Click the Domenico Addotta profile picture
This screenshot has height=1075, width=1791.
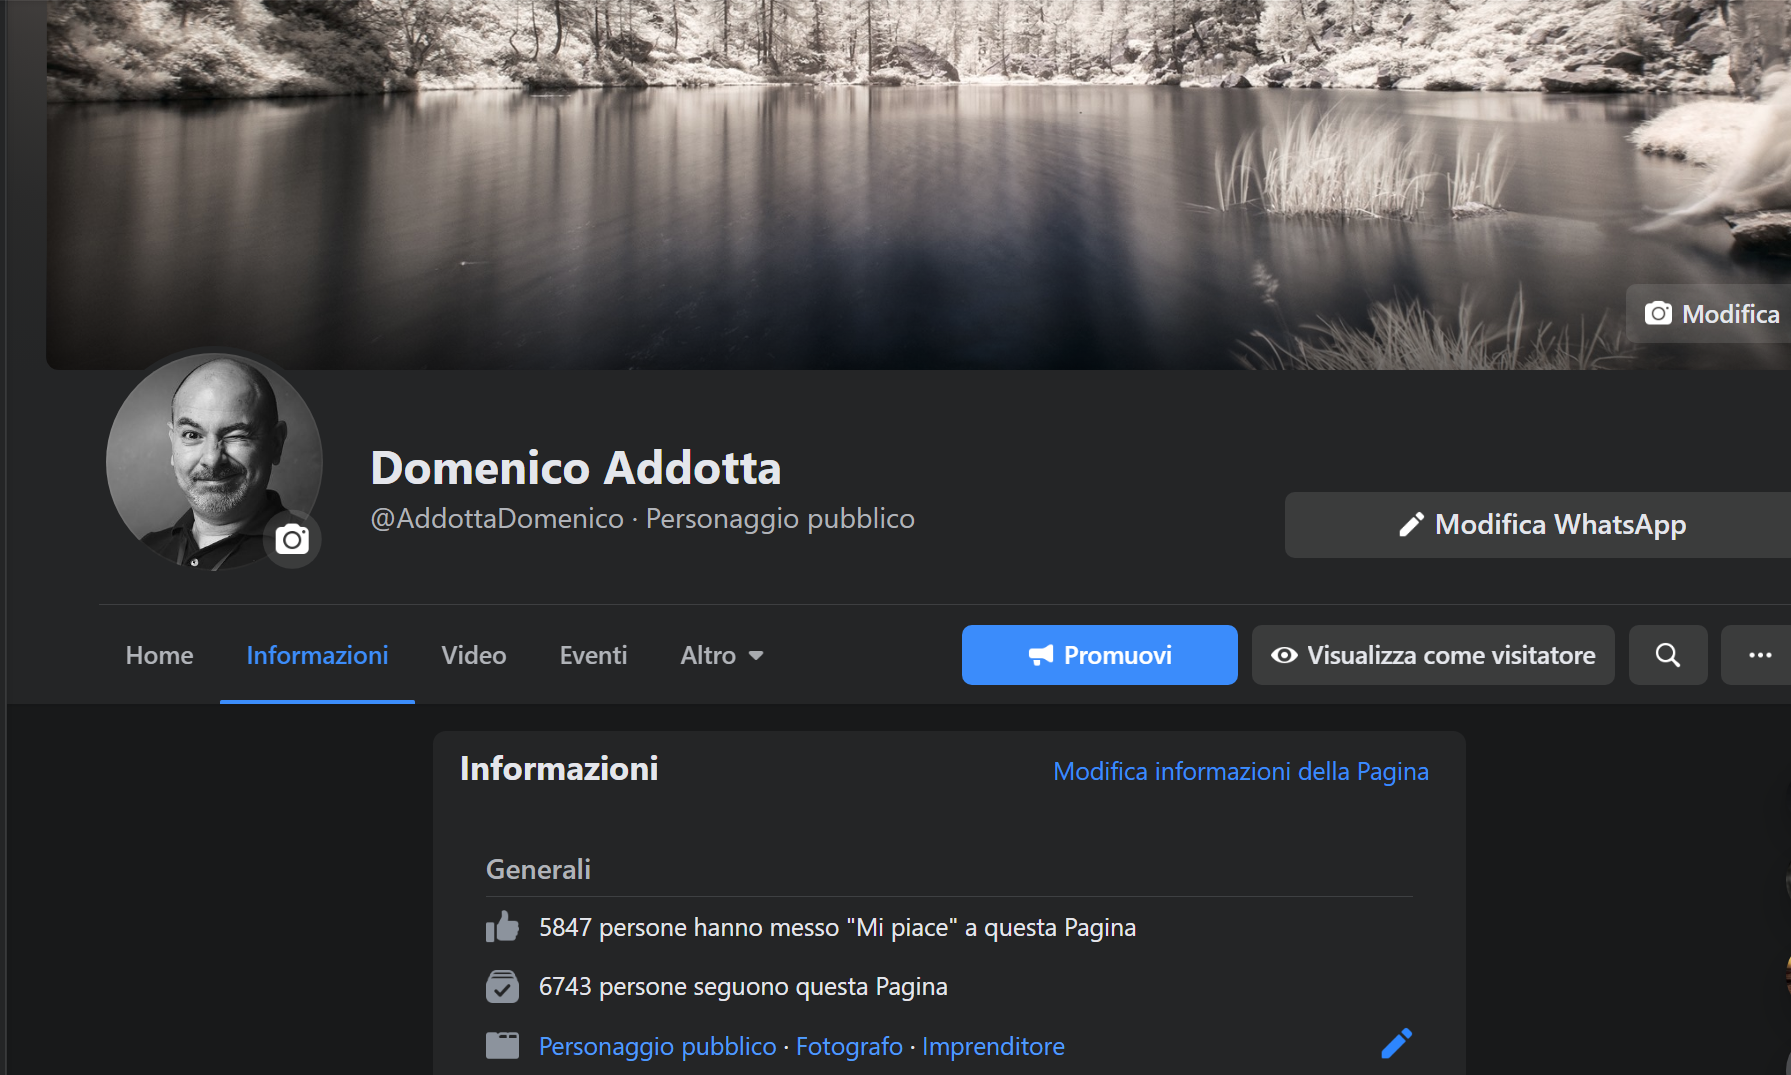(214, 462)
